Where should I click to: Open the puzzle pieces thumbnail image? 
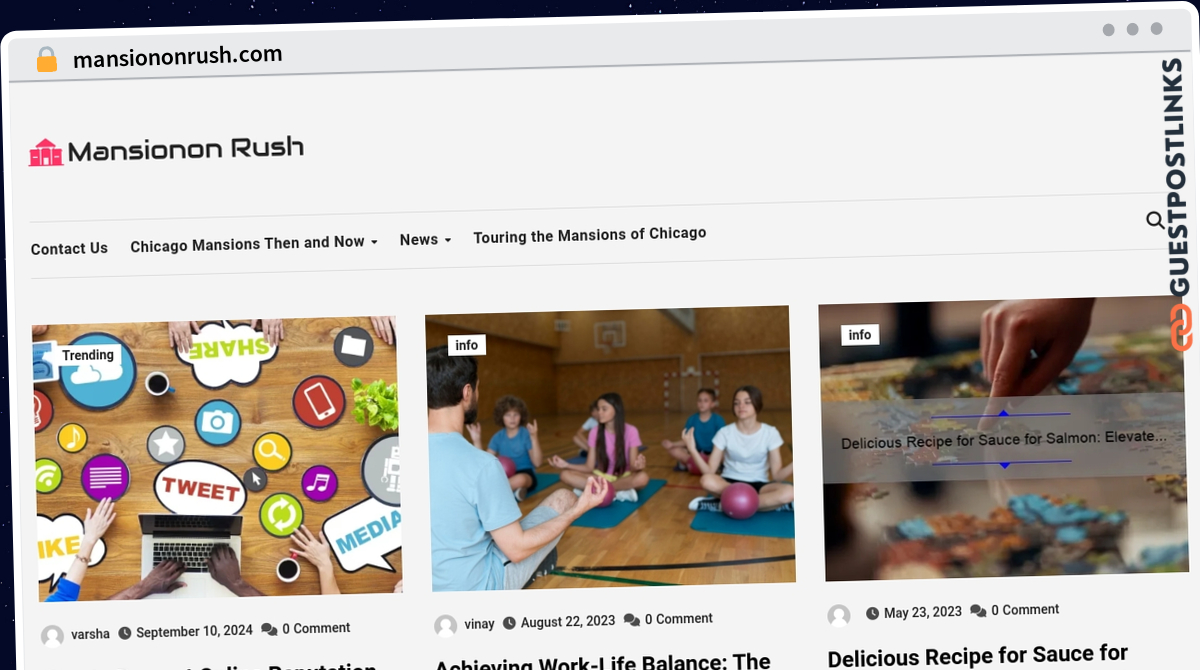pyautogui.click(x=1003, y=438)
